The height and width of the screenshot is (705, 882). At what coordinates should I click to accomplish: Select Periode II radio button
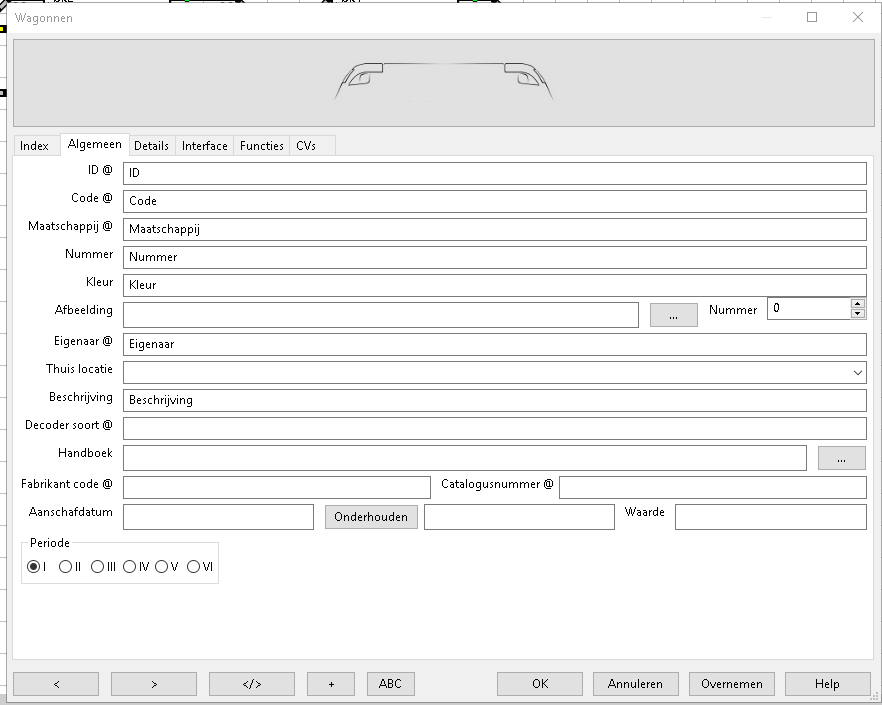66,567
